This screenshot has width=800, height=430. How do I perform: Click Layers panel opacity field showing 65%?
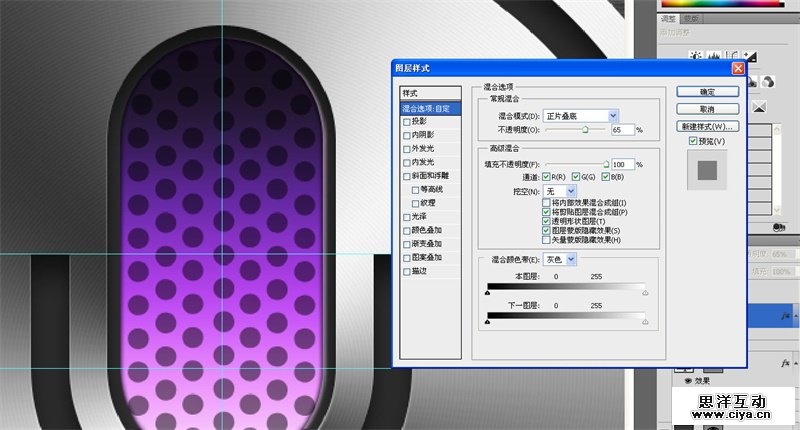coord(784,254)
